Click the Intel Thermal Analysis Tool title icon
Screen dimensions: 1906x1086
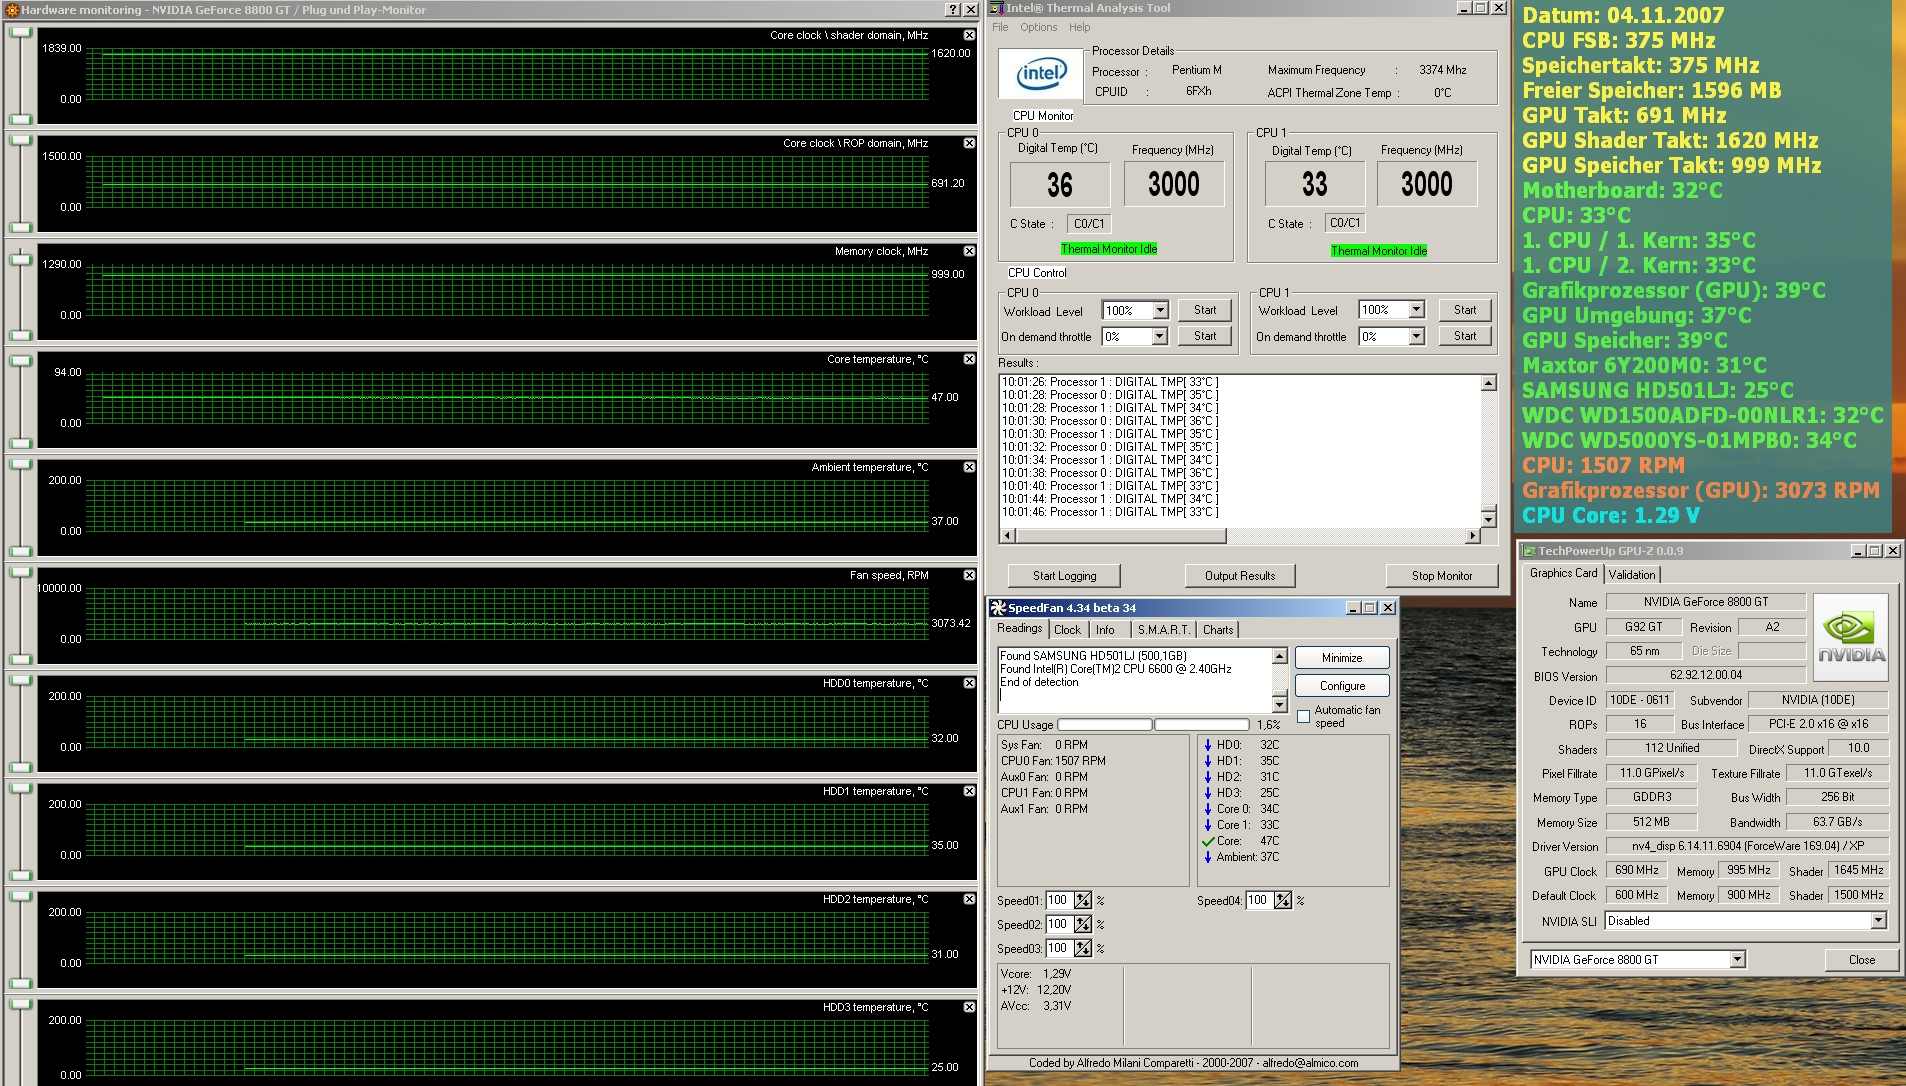coord(996,8)
